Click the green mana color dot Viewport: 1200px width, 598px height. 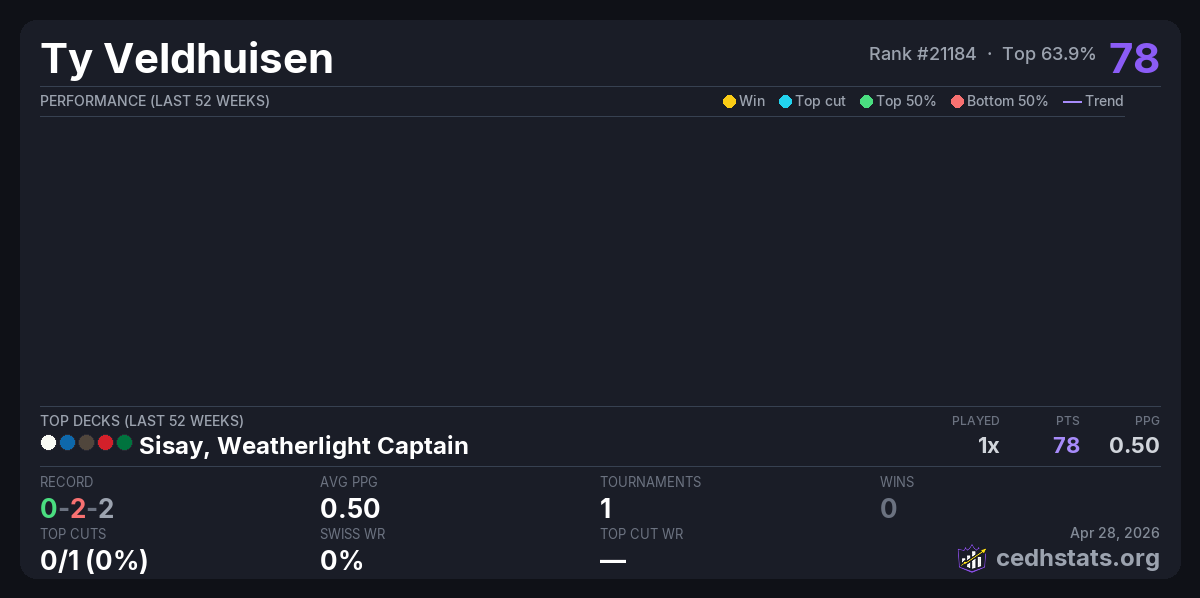point(124,442)
